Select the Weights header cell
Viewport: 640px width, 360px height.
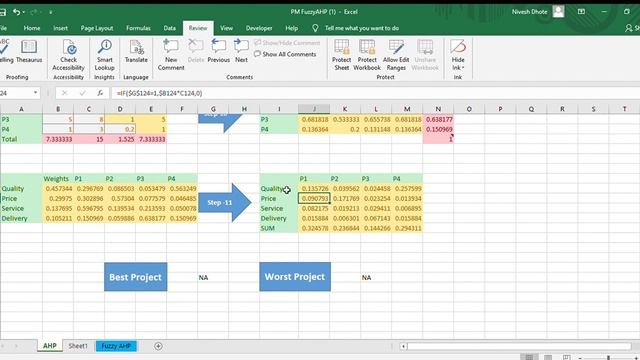point(58,179)
